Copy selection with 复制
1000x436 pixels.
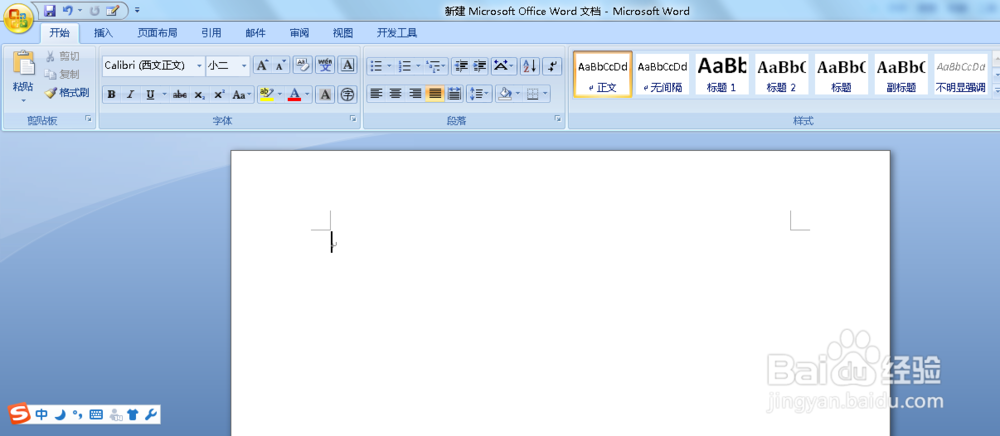(x=62, y=75)
